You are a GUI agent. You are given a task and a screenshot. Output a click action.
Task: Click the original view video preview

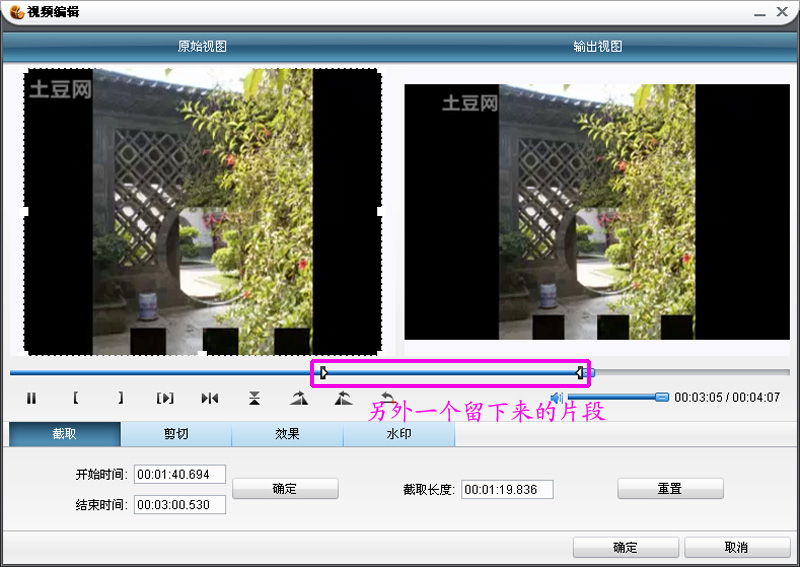pos(203,211)
